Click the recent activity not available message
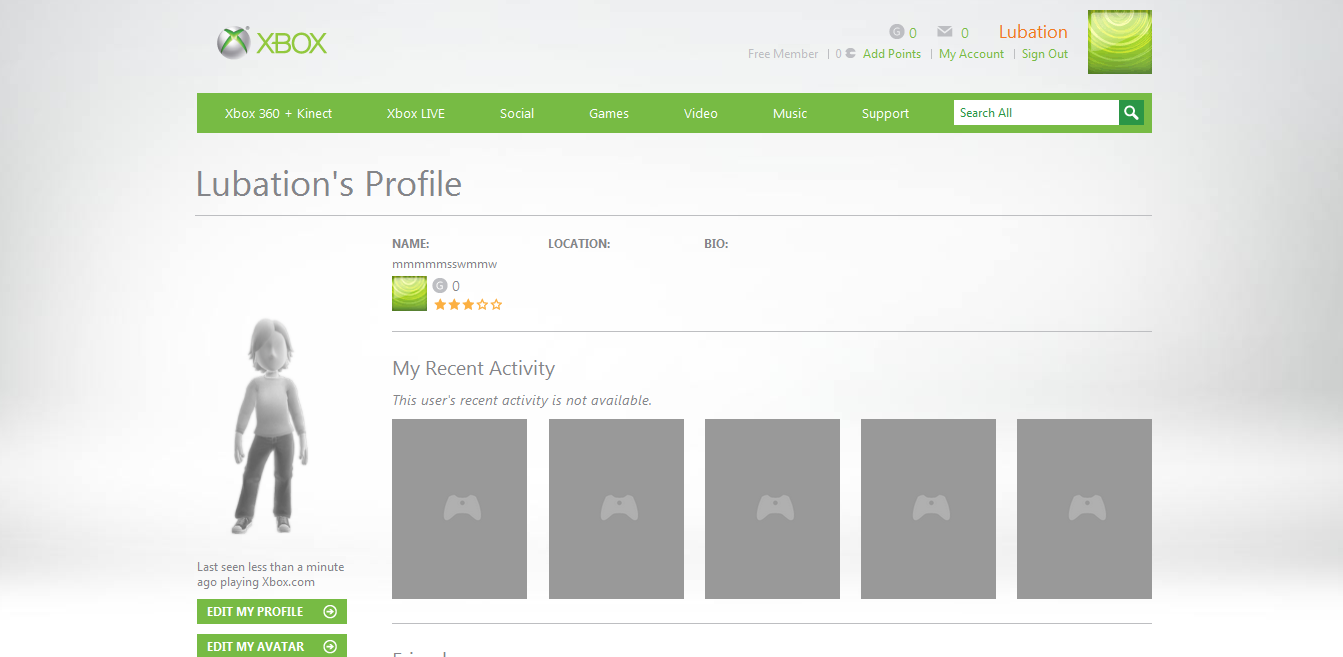Screen dimensions: 1343x657 (522, 400)
